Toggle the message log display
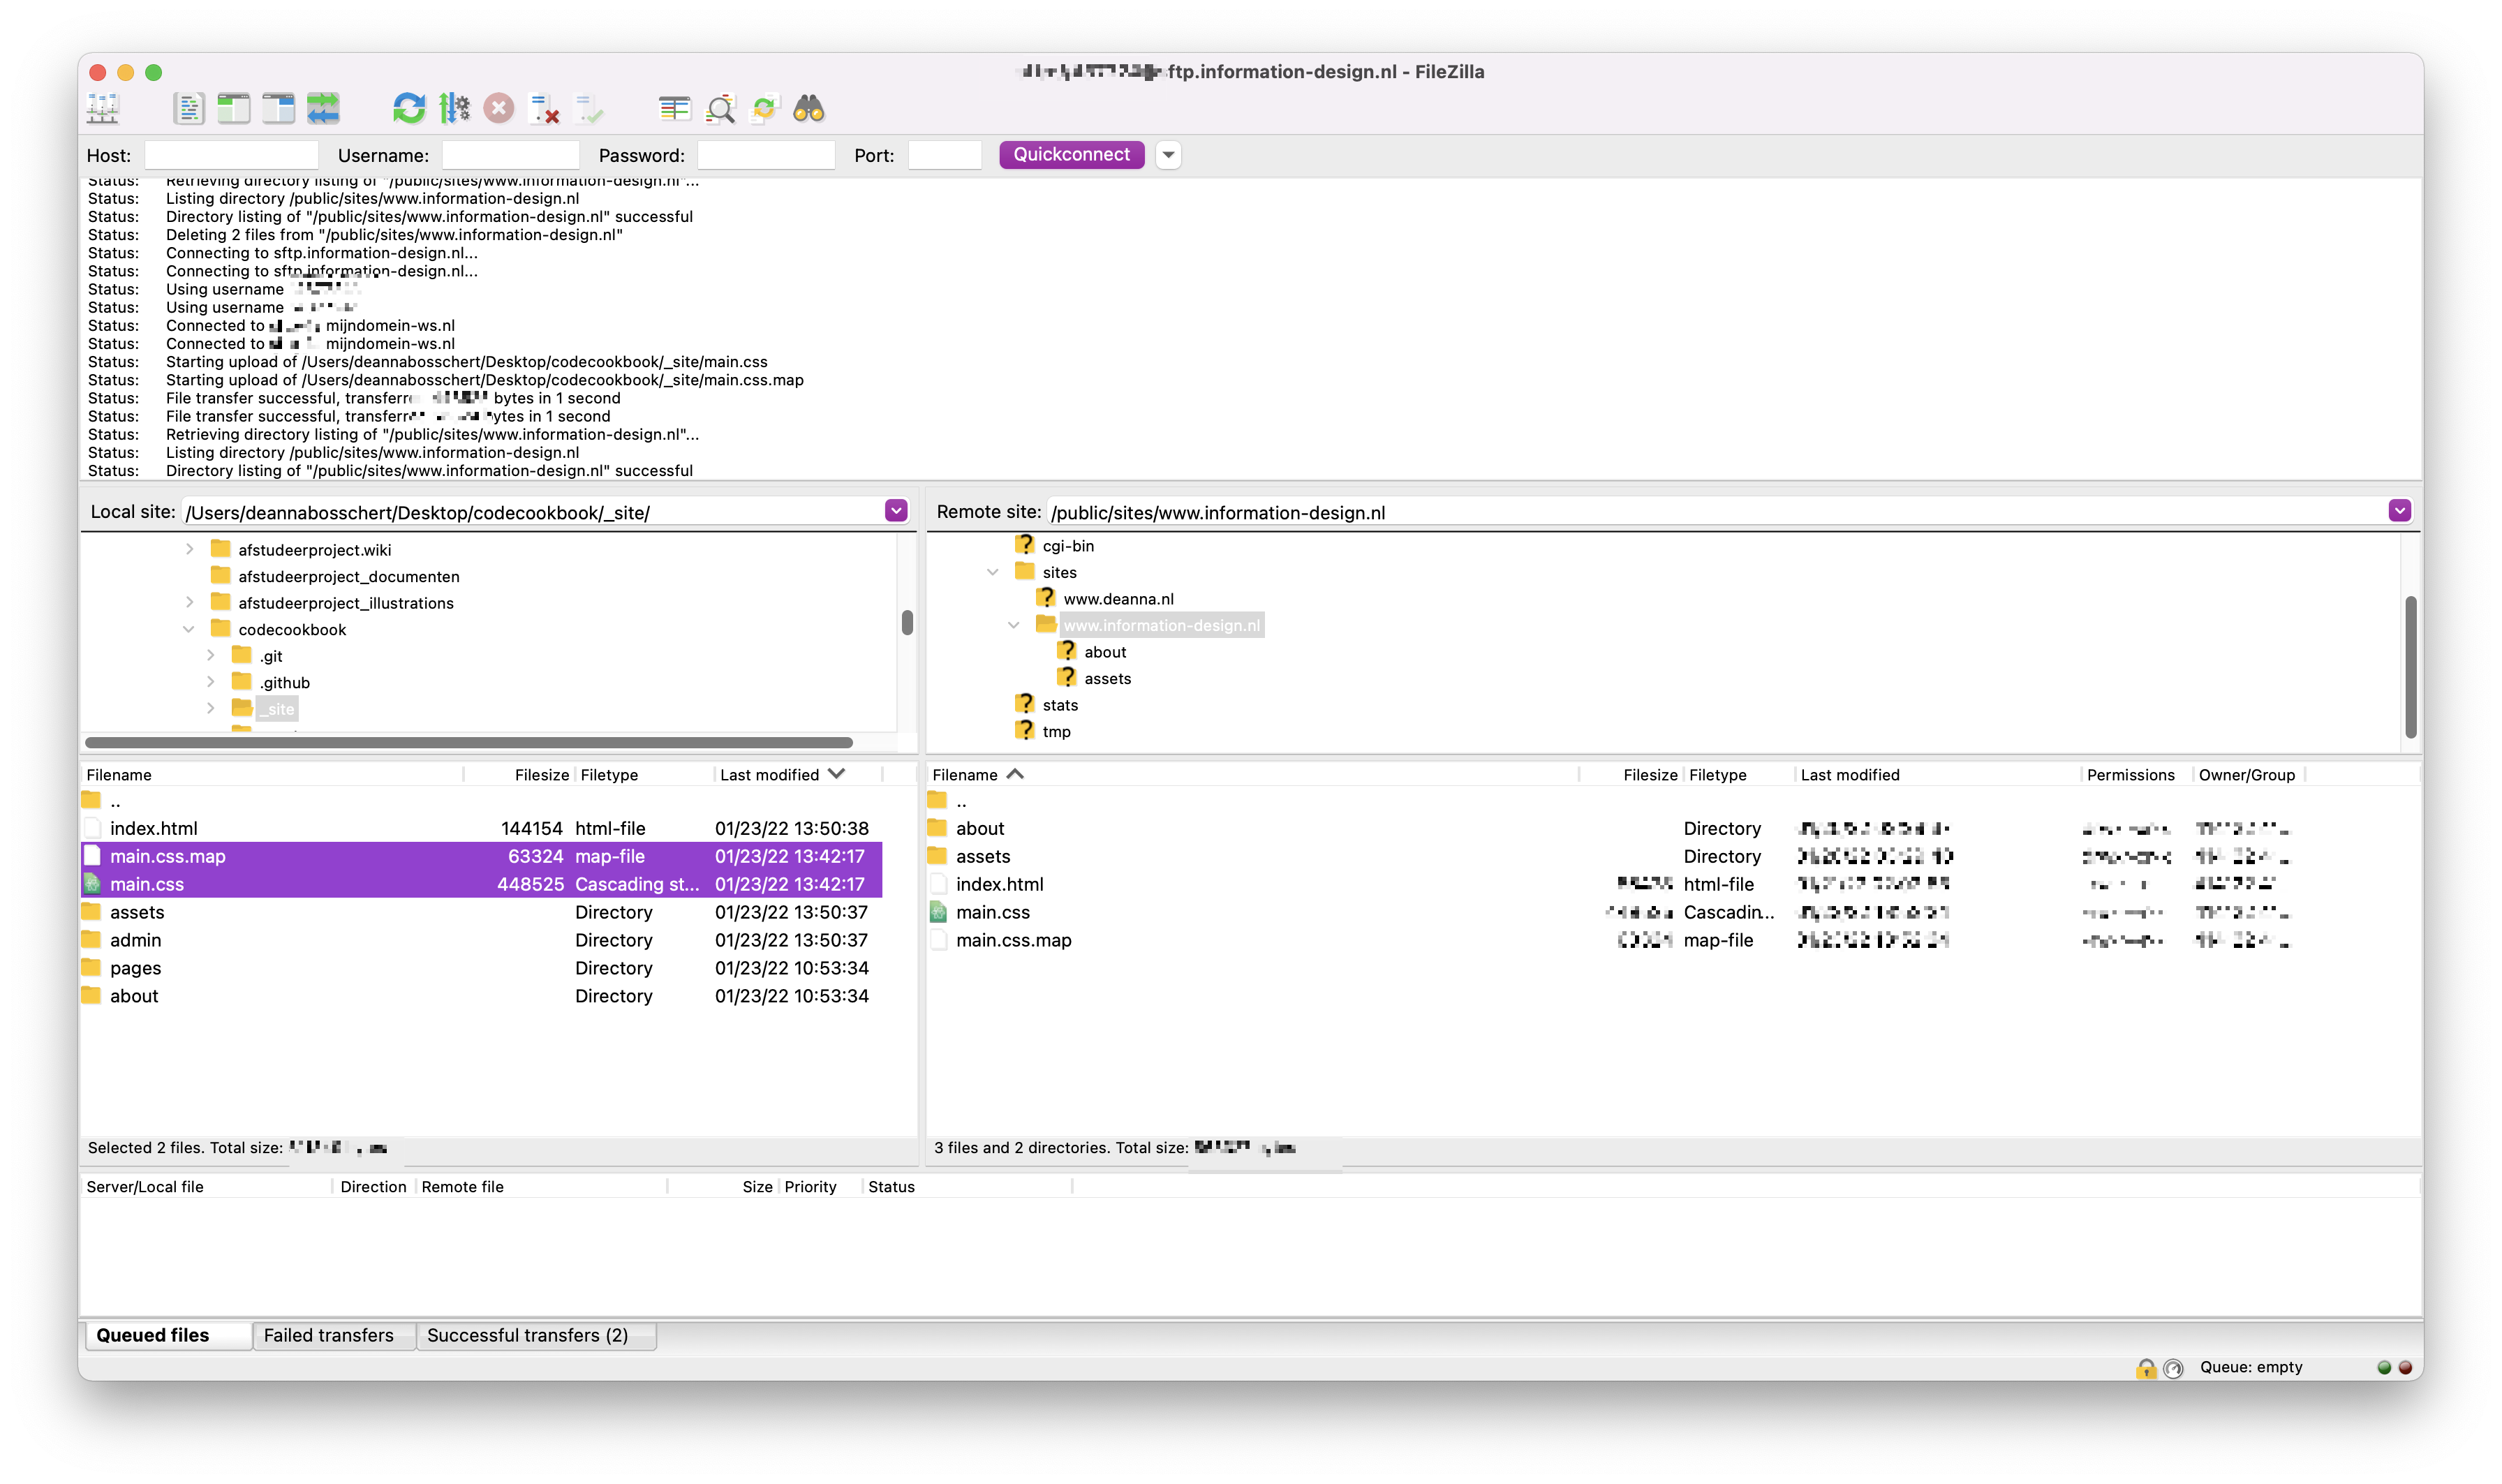Viewport: 2502px width, 1484px height. tap(190, 108)
